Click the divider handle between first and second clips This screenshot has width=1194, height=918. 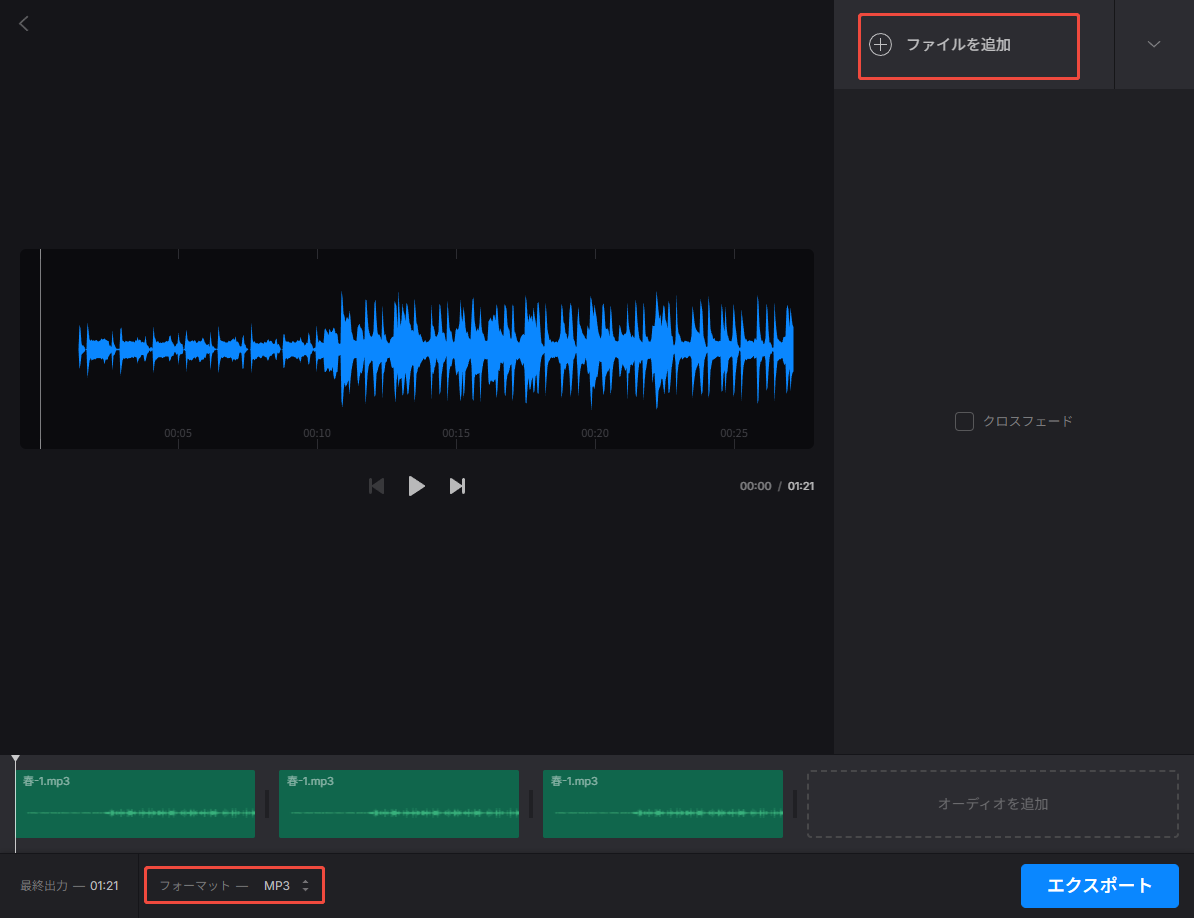tap(267, 804)
